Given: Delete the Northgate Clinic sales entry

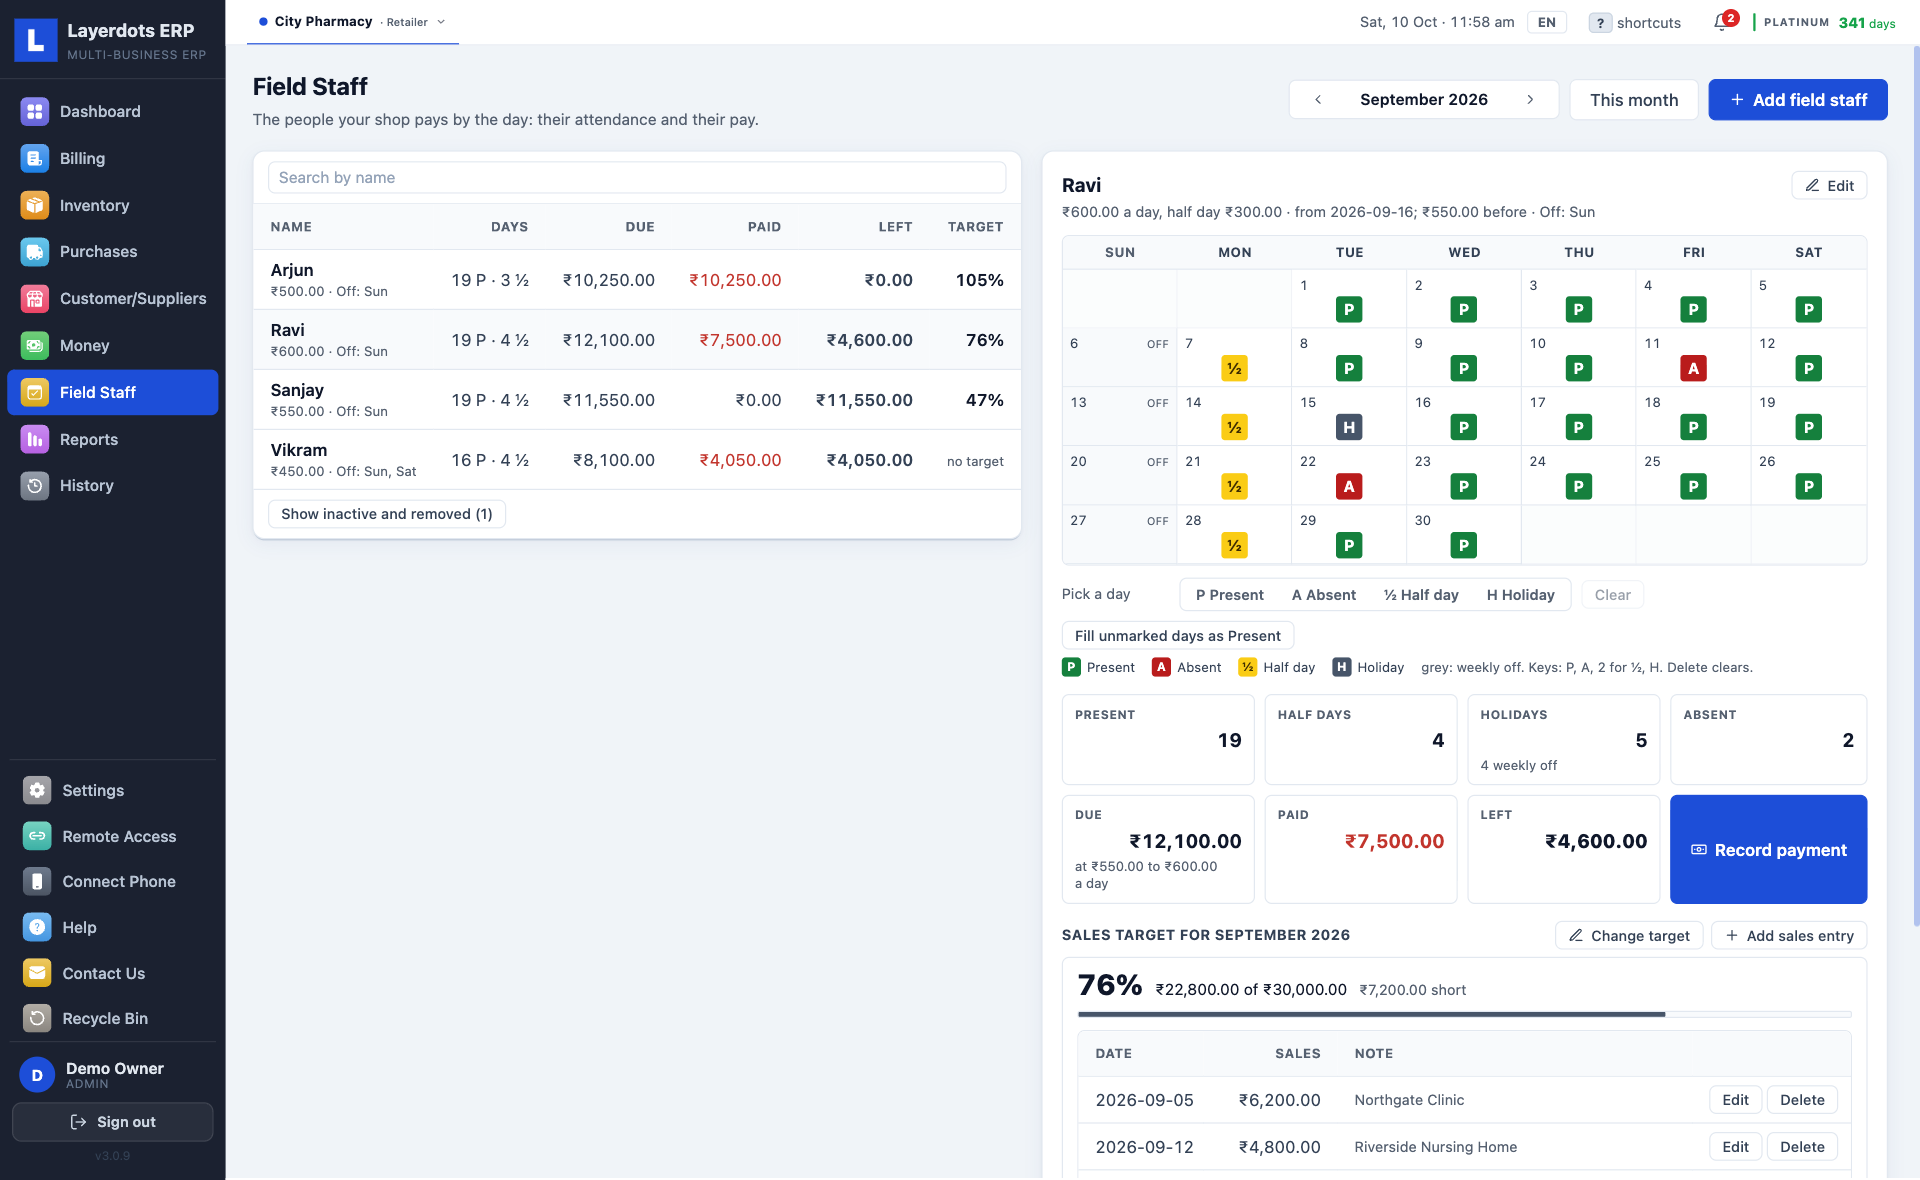Looking at the screenshot, I should pyautogui.click(x=1802, y=1100).
